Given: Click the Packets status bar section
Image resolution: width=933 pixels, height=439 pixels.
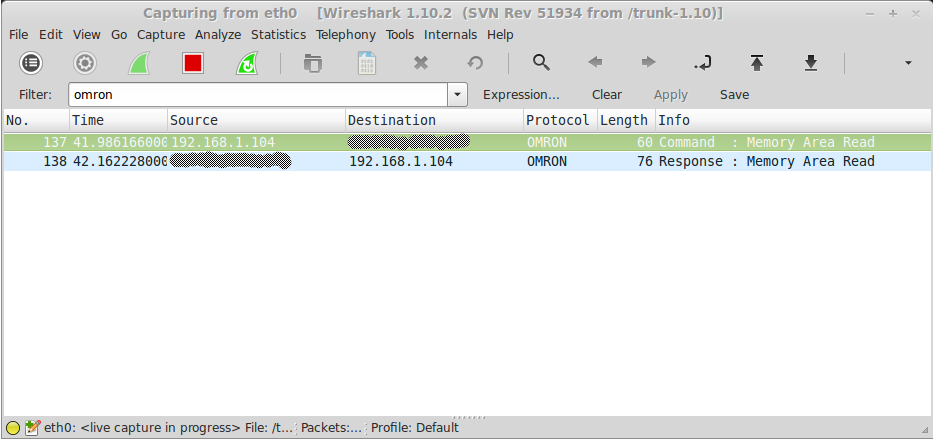Looking at the screenshot, I should [331, 428].
